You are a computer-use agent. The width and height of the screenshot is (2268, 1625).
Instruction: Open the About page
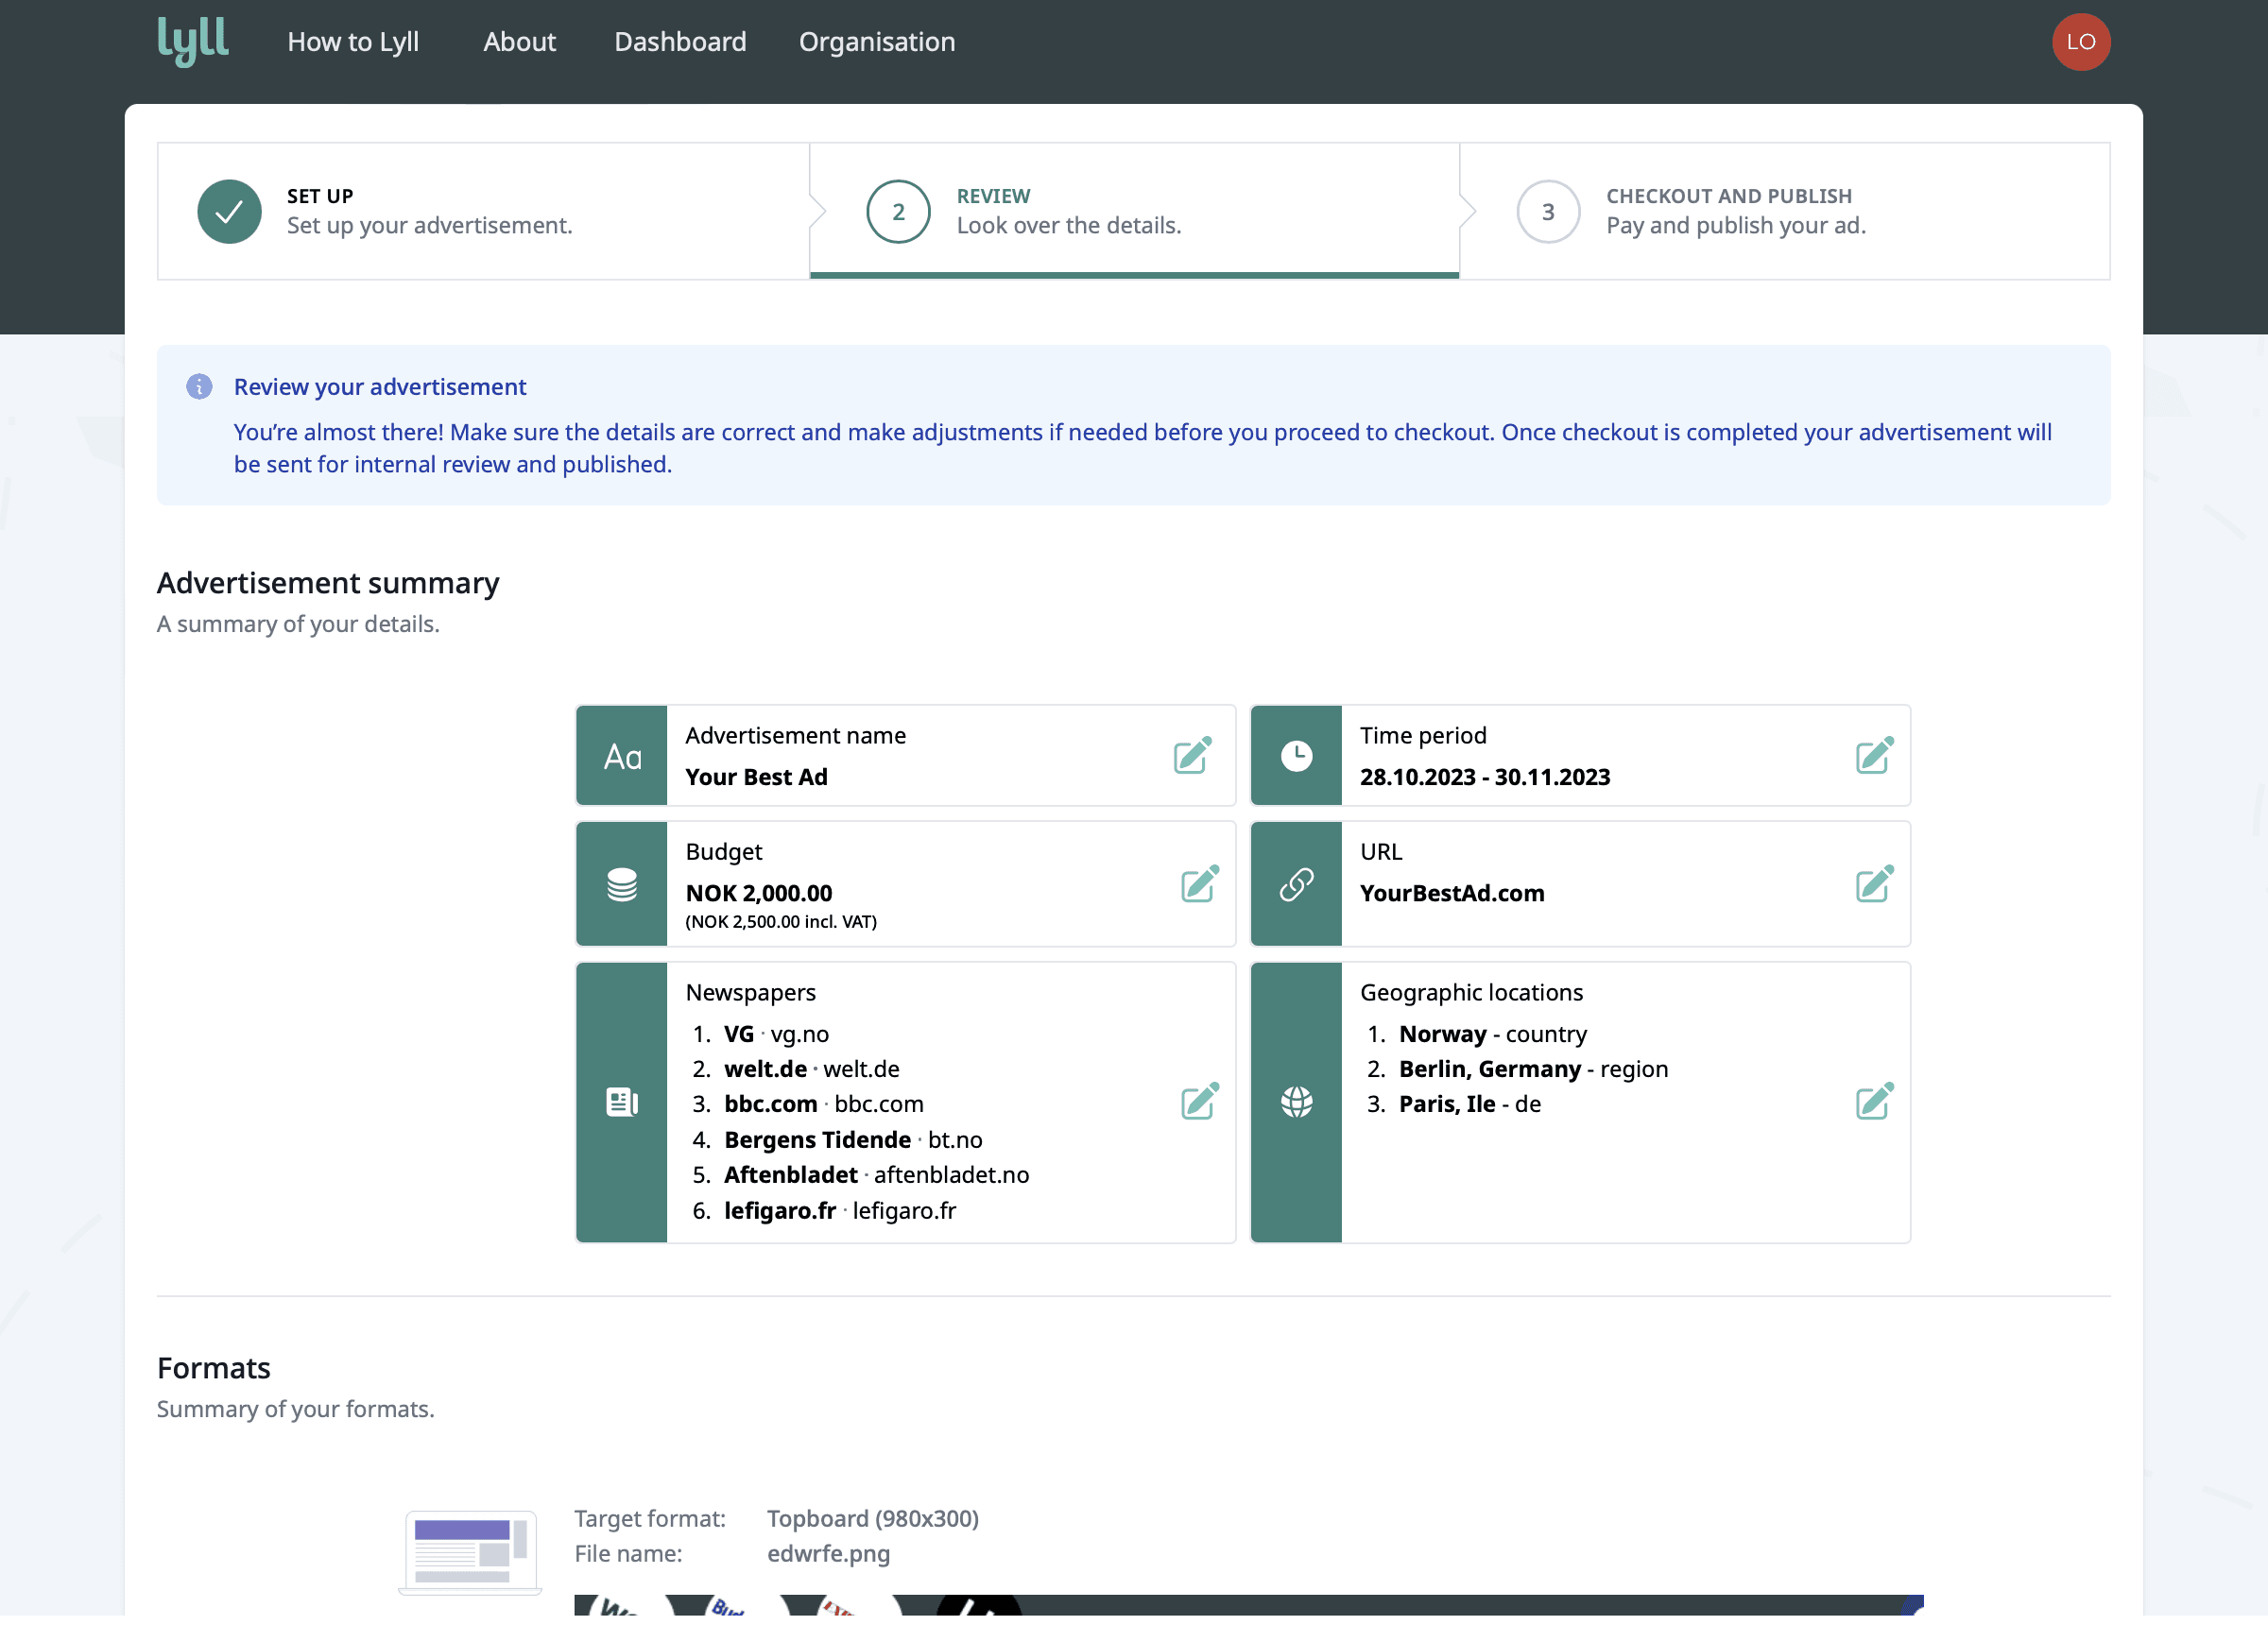pyautogui.click(x=519, y=41)
